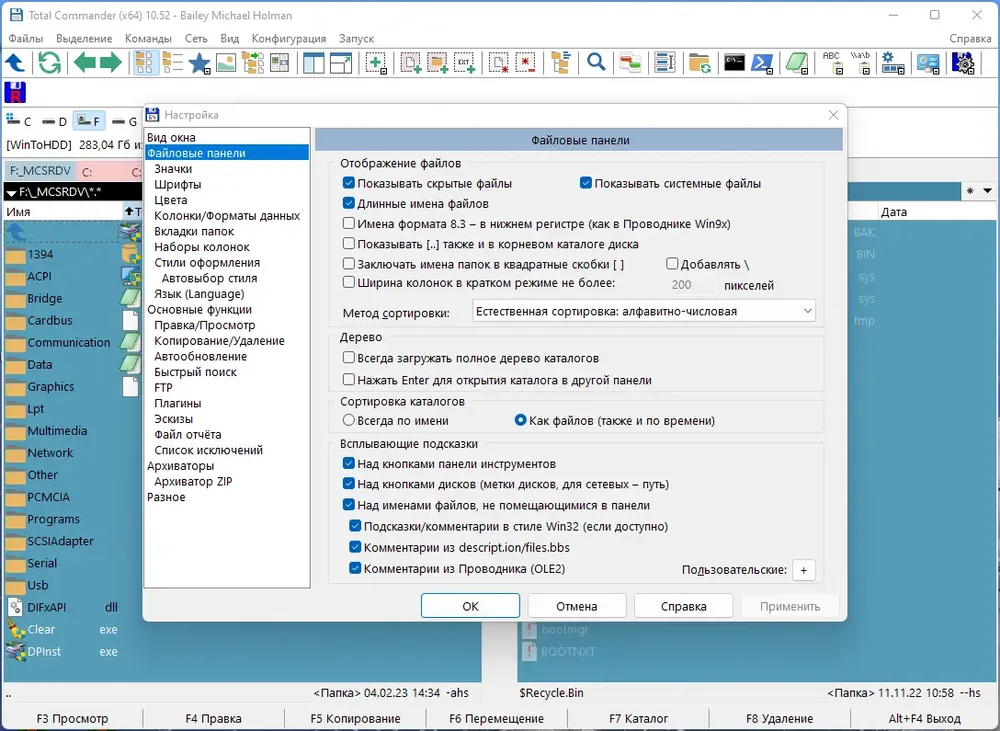Disable Показывать скрытые файлы checkbox
Screen dimensions: 1000x731
click(x=349, y=183)
